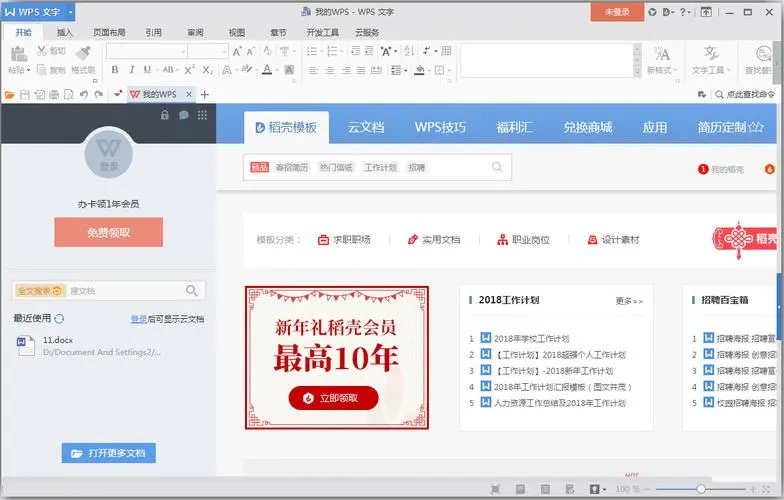Click the new tab plus button

point(205,94)
